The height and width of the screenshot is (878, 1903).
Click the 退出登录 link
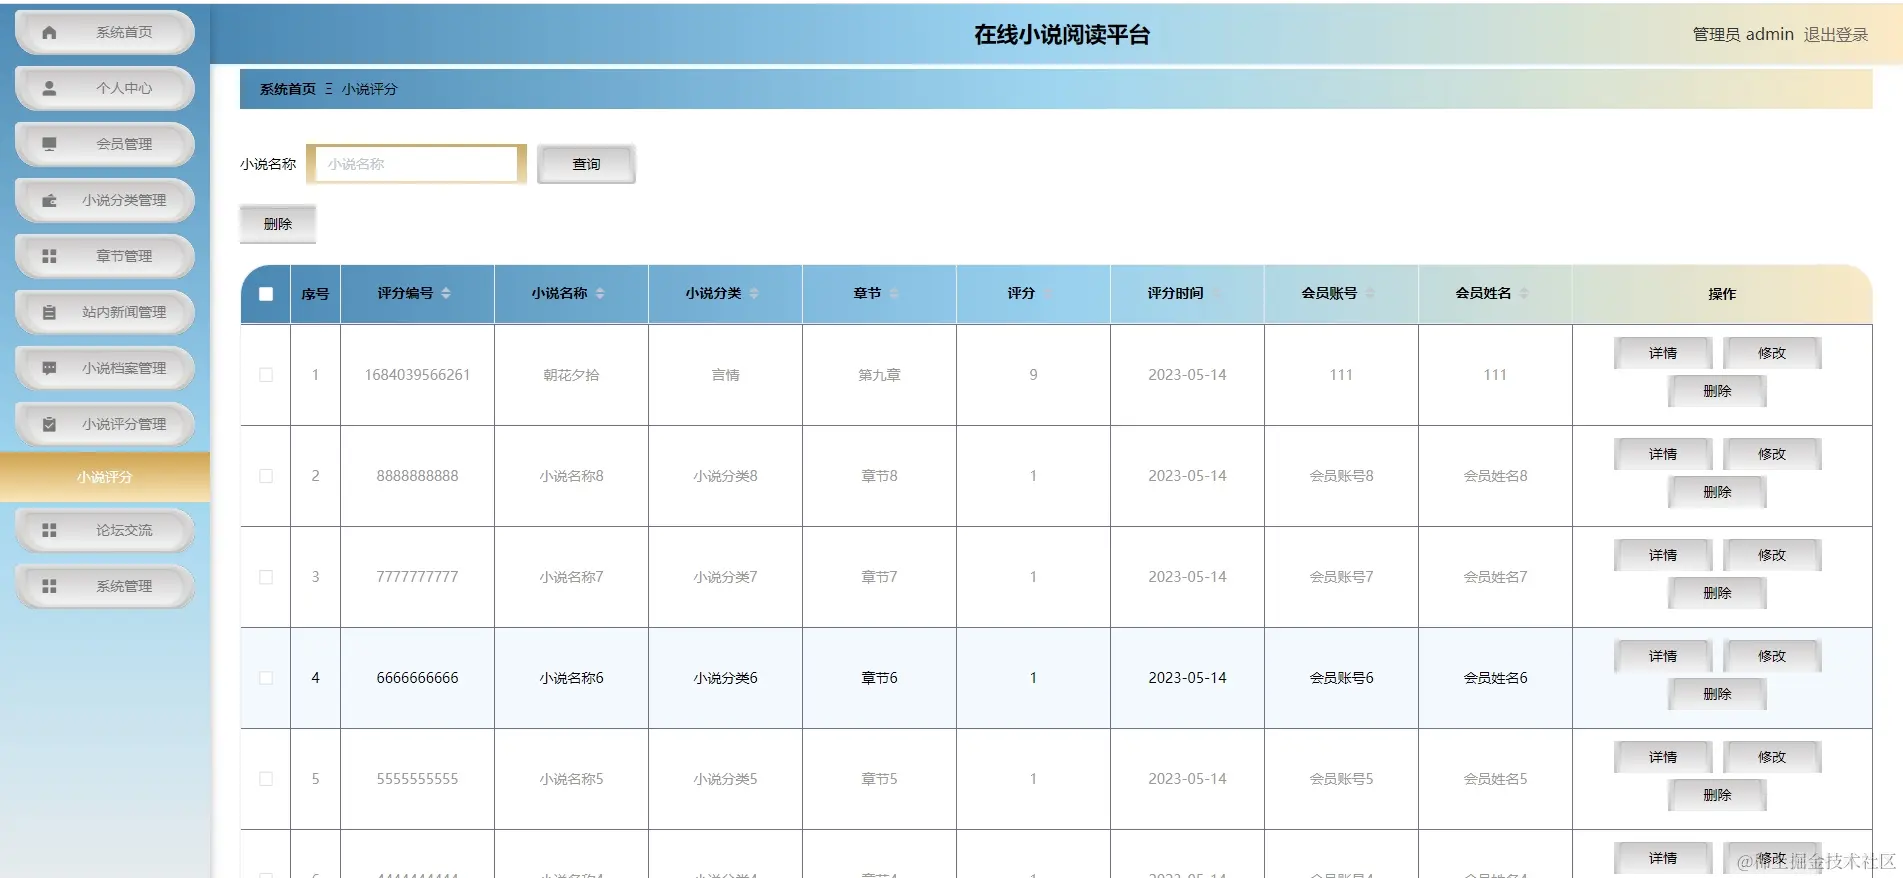pyautogui.click(x=1836, y=34)
